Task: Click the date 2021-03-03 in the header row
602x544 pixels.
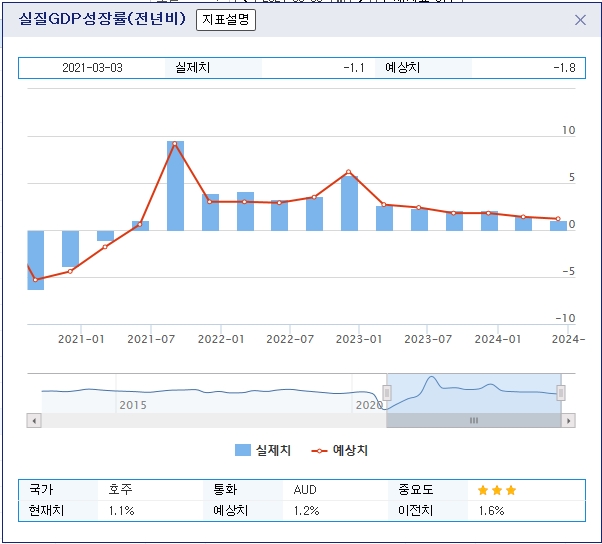Action: [x=92, y=68]
